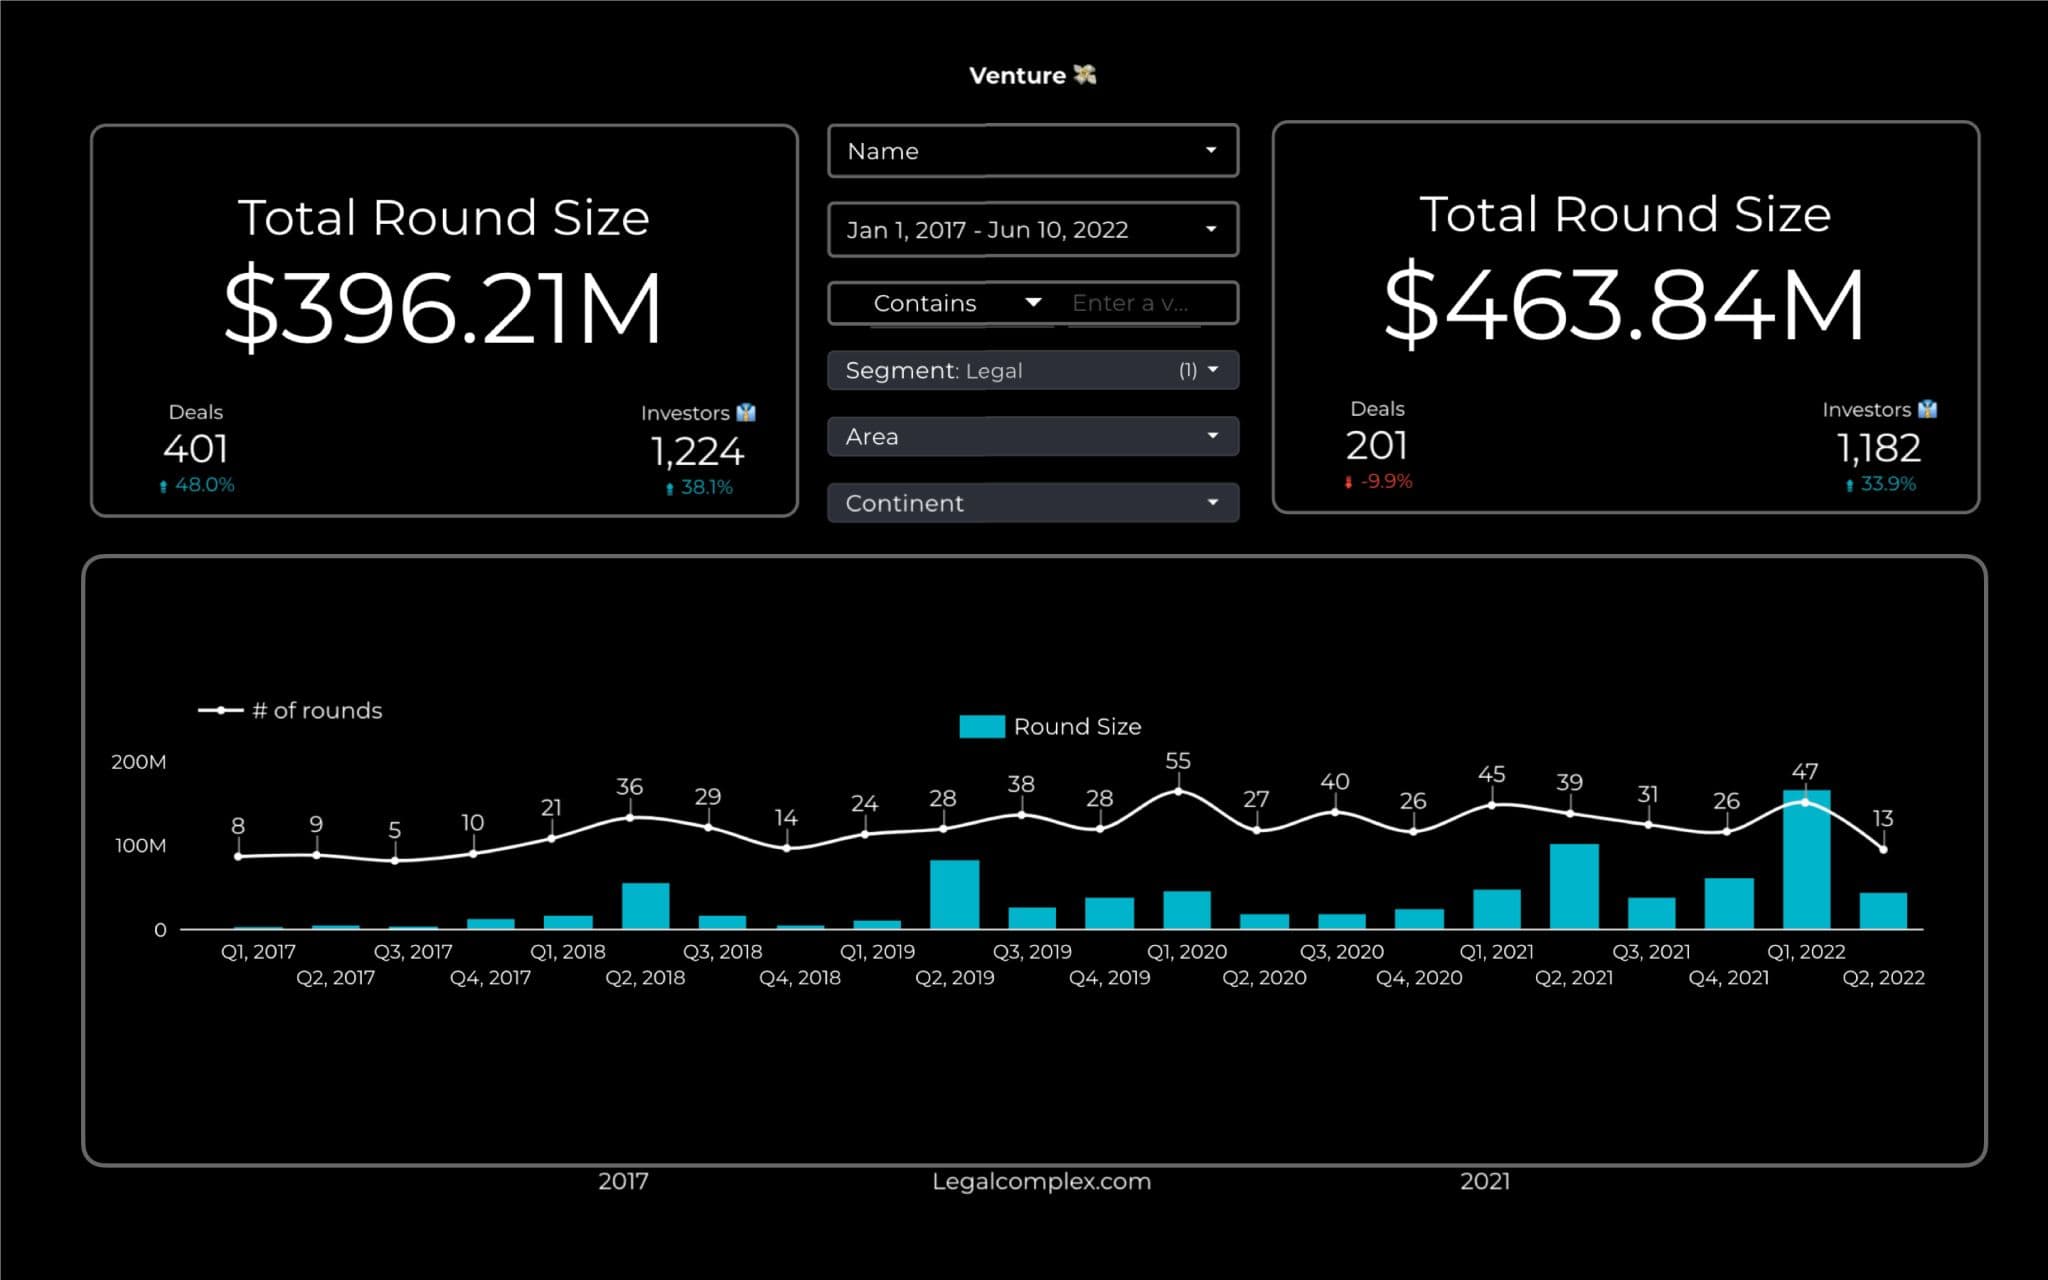The width and height of the screenshot is (2048, 1280).
Task: Click the Q1, 2020 data point labeled 55
Action: pyautogui.click(x=1178, y=791)
